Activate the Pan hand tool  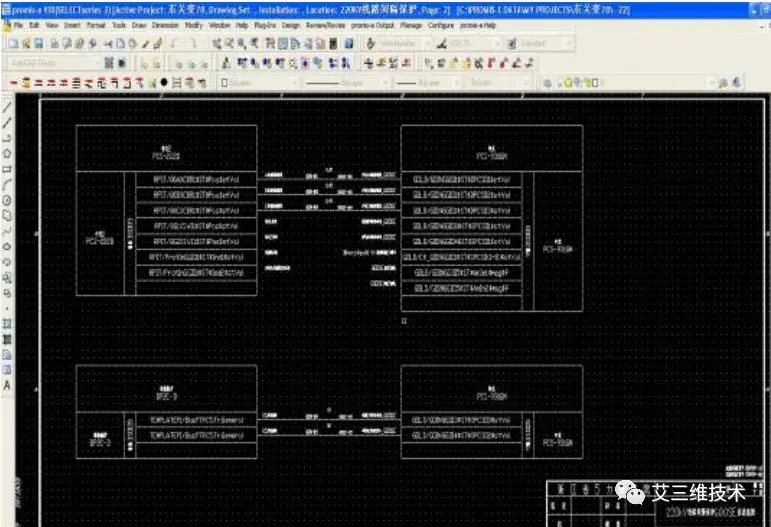[x=216, y=44]
